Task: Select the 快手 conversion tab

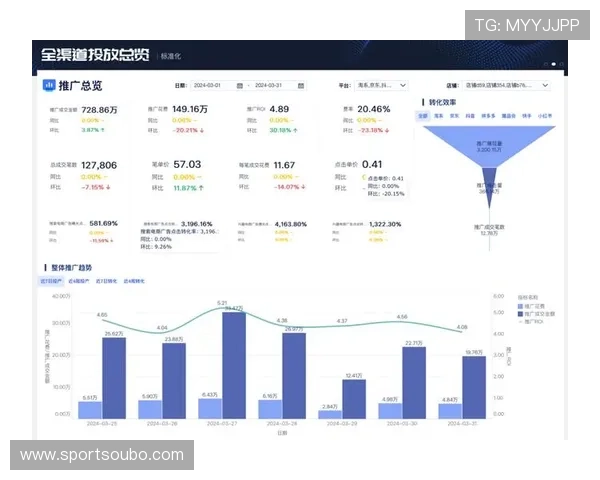Action: 527,116
